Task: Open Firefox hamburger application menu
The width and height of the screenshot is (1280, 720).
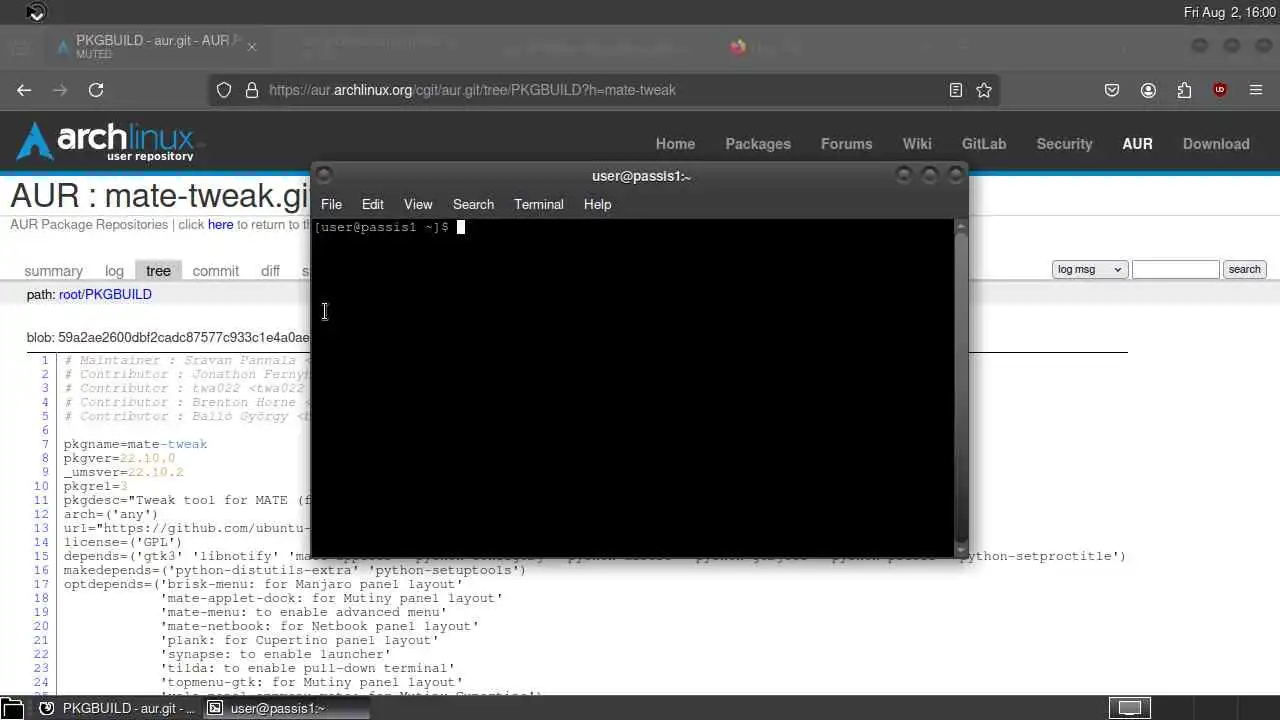Action: click(1256, 90)
